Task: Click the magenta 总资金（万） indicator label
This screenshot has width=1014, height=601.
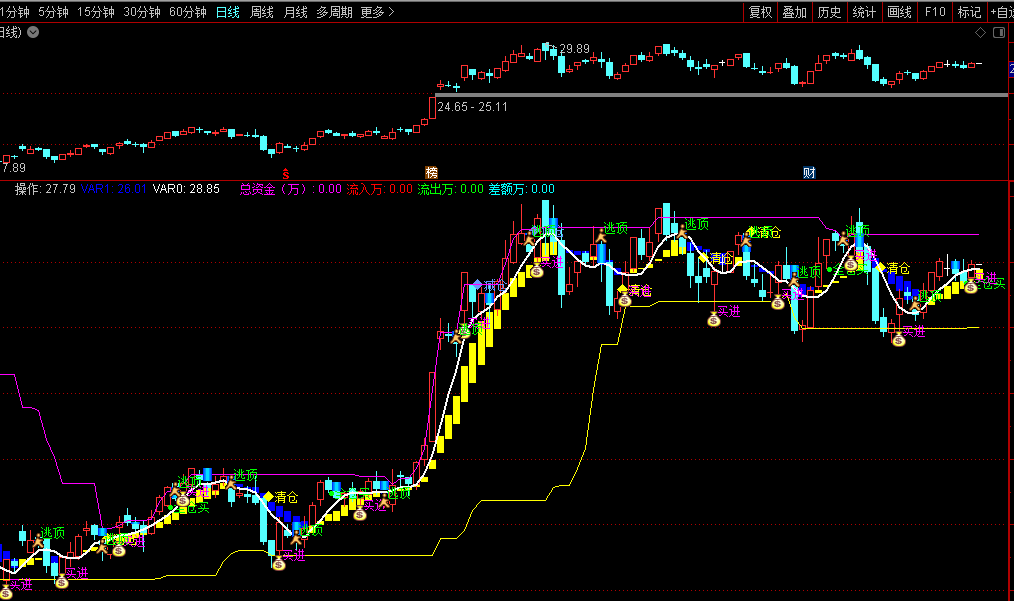Action: click(276, 189)
